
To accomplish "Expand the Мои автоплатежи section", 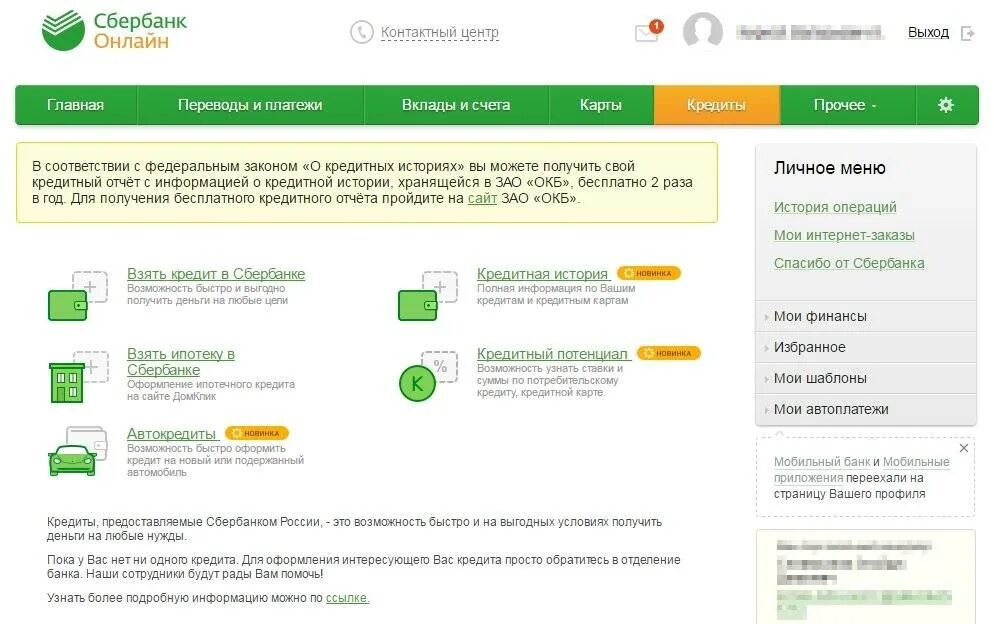I will click(865, 409).
